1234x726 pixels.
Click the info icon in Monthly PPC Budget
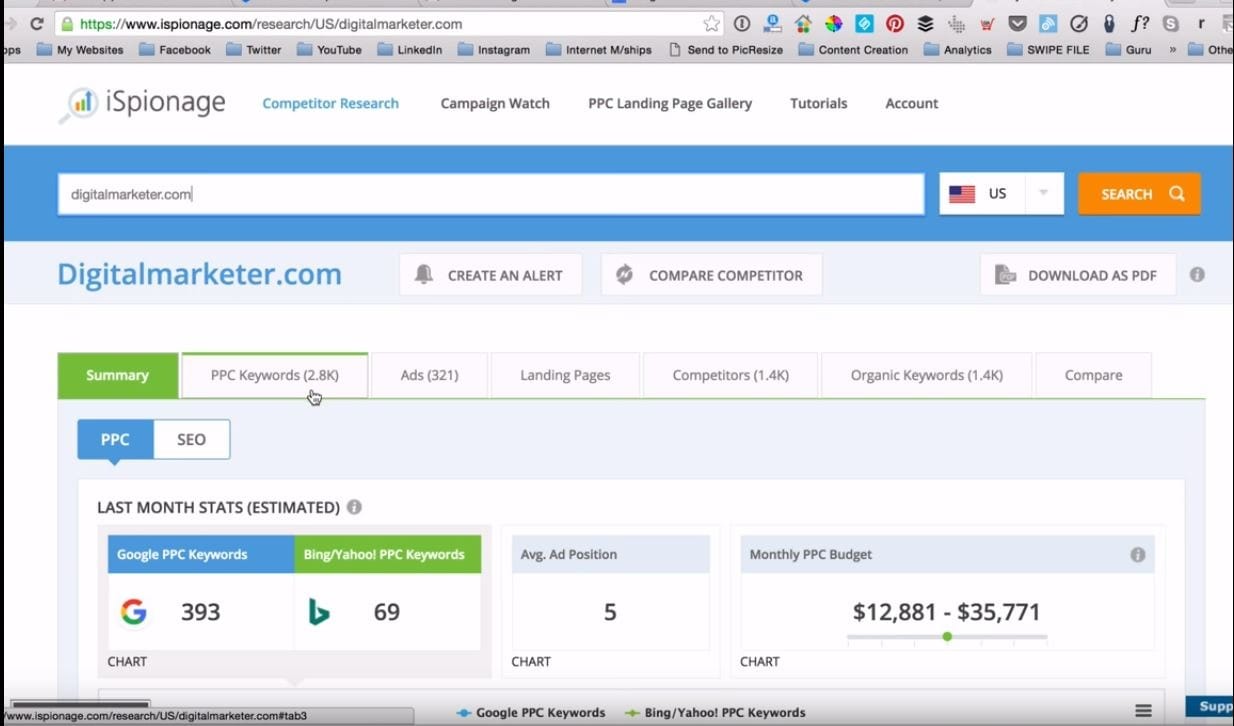(1137, 554)
